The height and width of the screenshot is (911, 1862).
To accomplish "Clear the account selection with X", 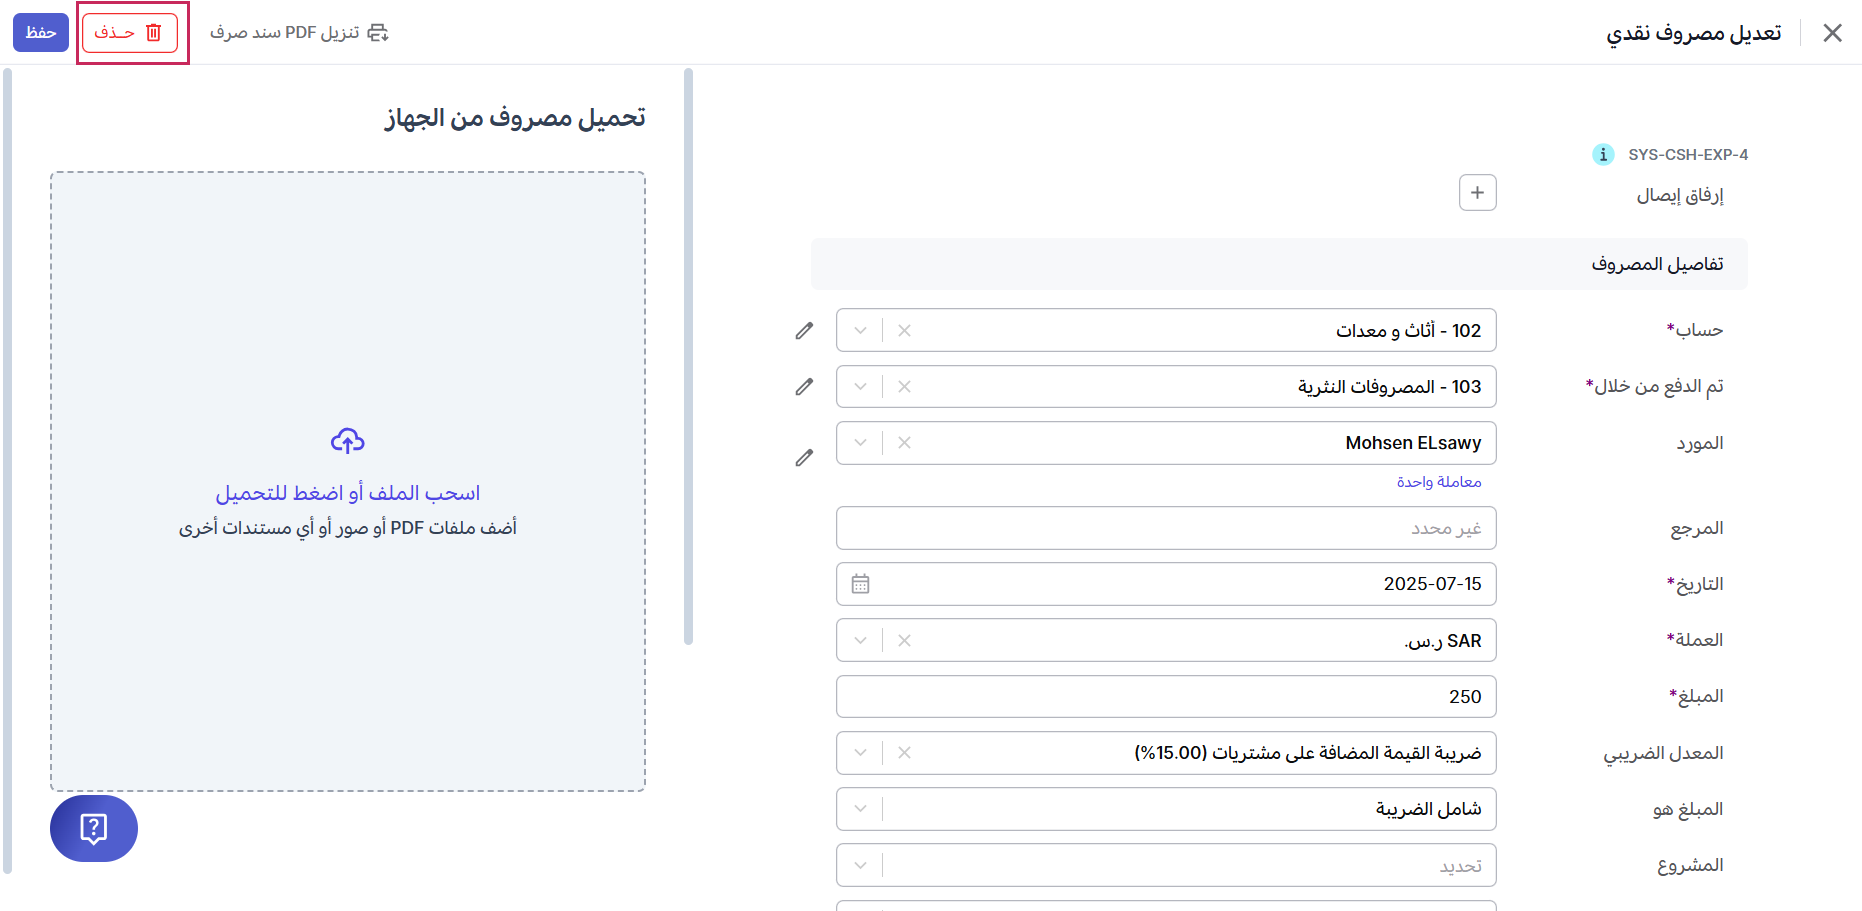I will 904,331.
